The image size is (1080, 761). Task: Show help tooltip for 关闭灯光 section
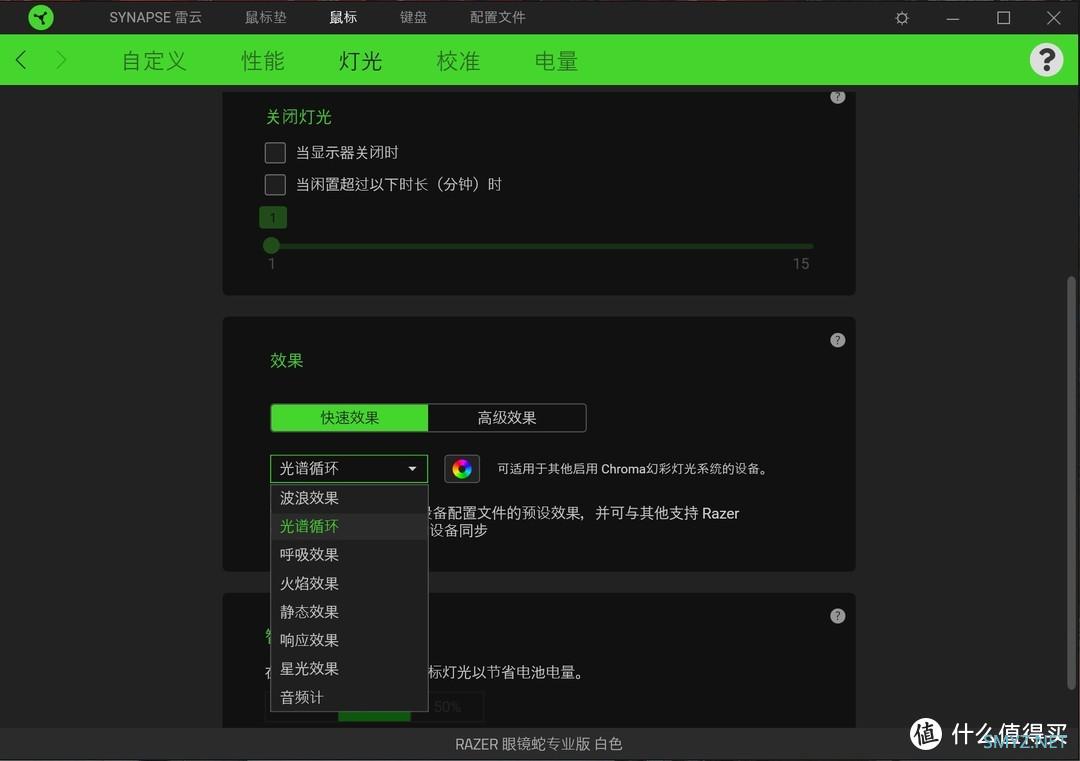tap(838, 96)
